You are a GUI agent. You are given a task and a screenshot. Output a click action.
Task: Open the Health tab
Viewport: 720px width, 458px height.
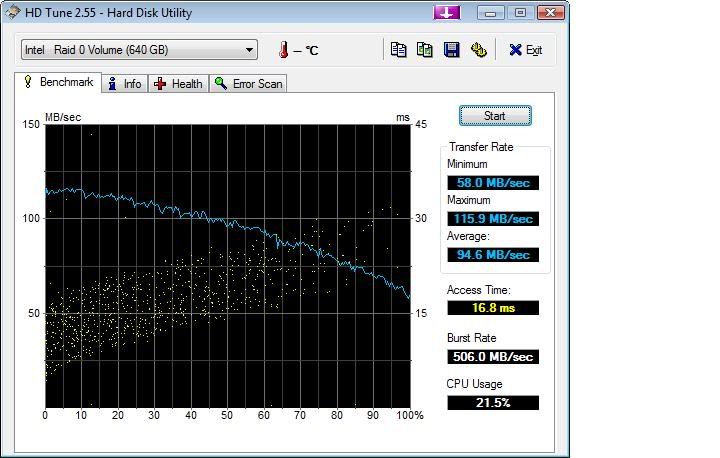[179, 84]
